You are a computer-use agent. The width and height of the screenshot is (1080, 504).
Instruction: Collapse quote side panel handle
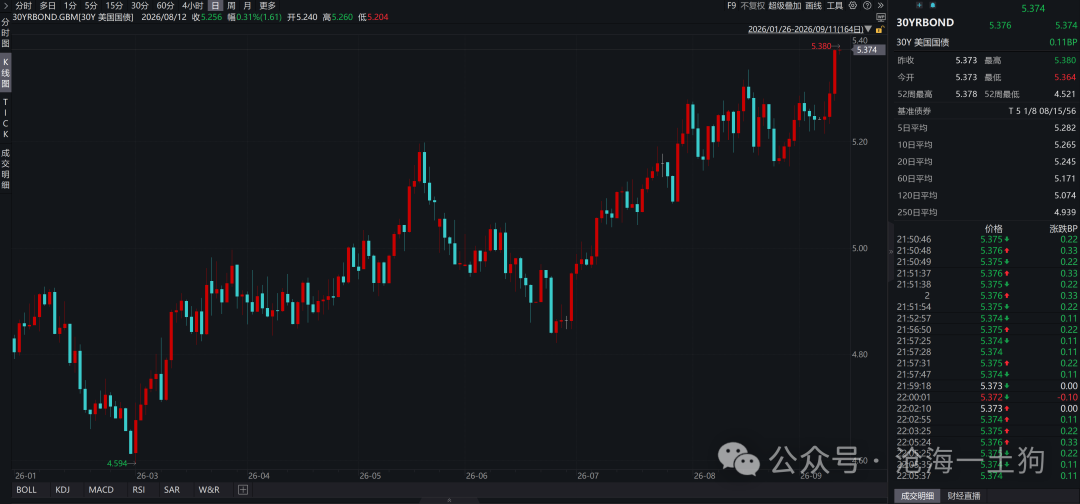pyautogui.click(x=889, y=252)
